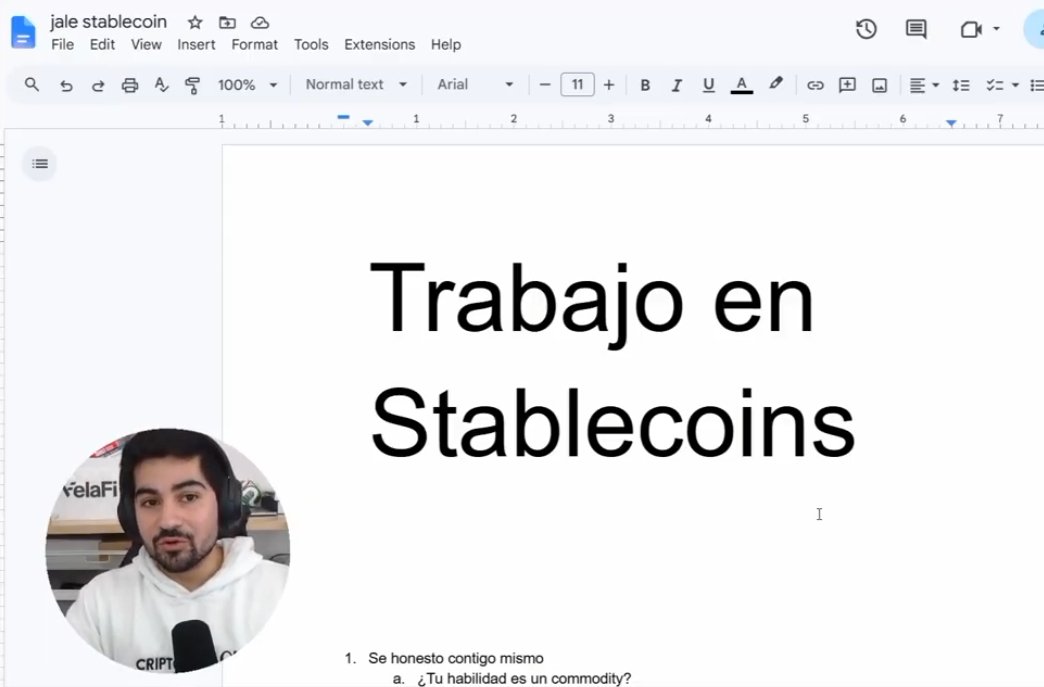Click the first line indent marker
Image resolution: width=1044 pixels, height=687 pixels.
click(x=343, y=117)
